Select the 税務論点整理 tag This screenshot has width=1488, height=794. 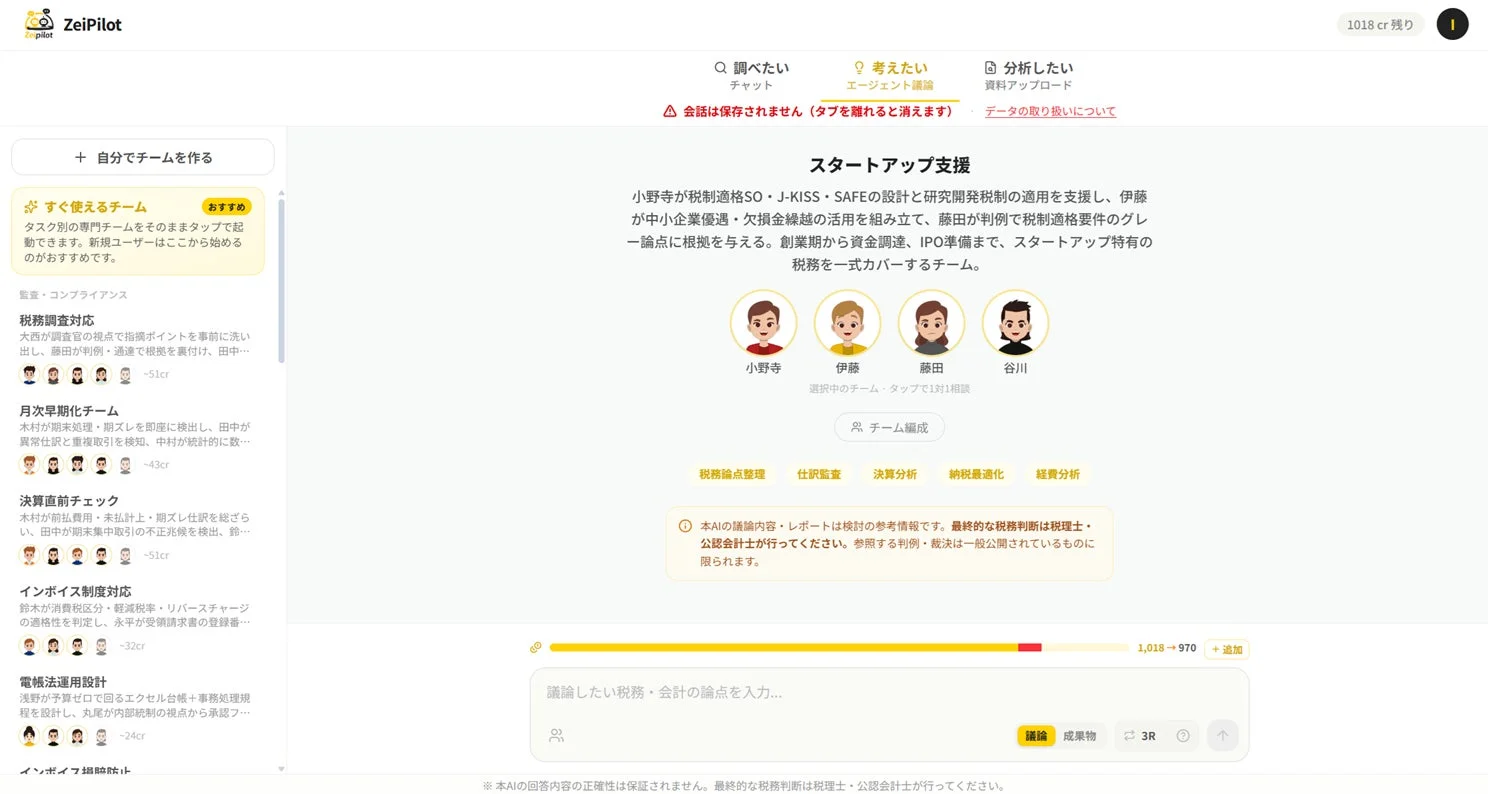[x=732, y=474]
